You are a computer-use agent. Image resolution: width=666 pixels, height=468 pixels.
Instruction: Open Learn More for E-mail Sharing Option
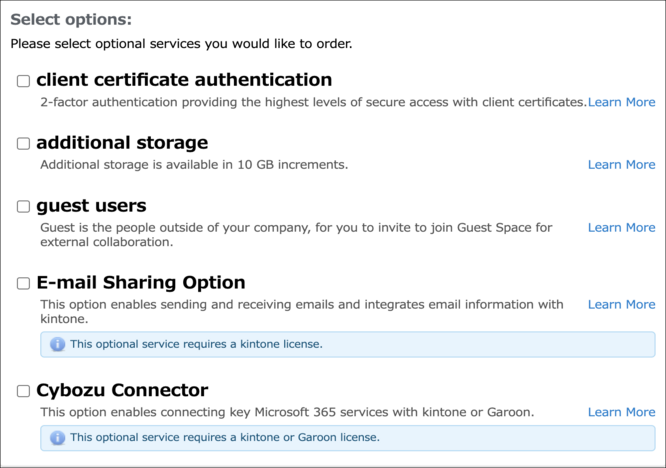(621, 304)
